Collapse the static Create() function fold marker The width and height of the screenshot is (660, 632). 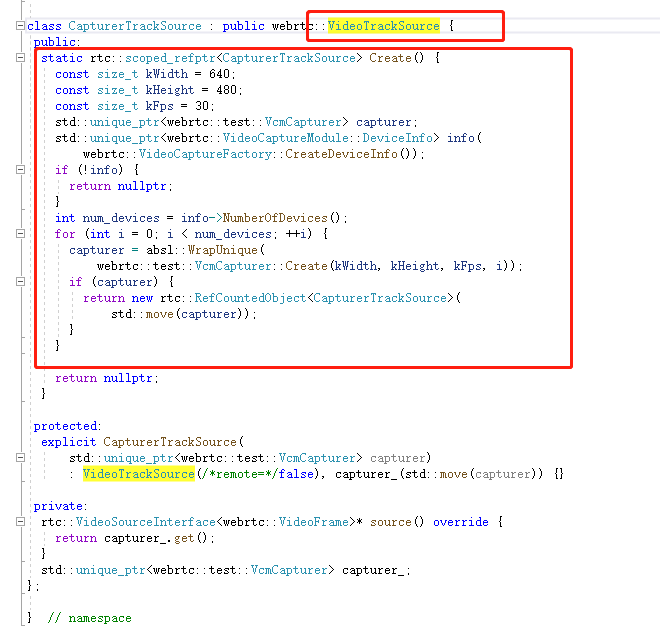click(20, 58)
